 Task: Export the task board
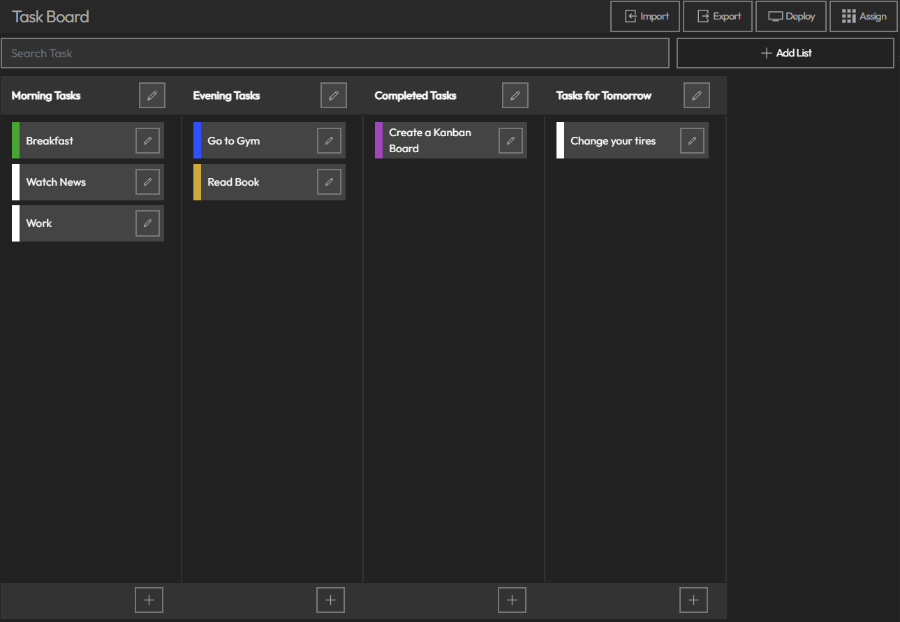tap(717, 16)
